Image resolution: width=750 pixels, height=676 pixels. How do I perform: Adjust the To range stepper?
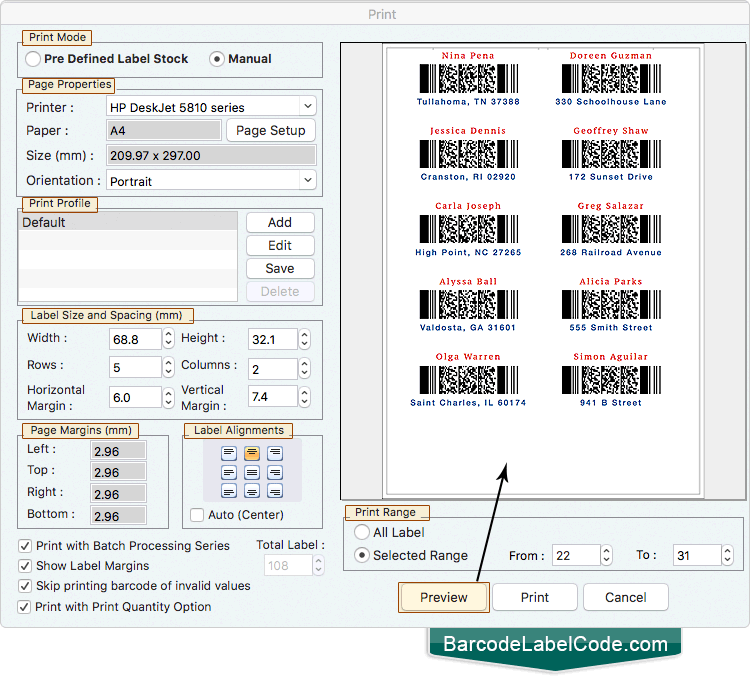tap(728, 555)
